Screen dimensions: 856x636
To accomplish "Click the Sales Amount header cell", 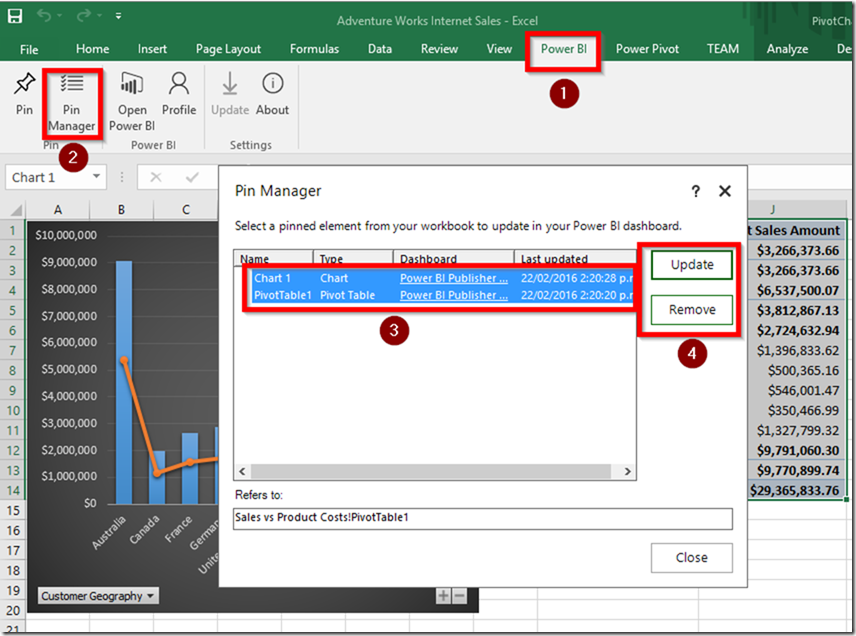I will (796, 230).
